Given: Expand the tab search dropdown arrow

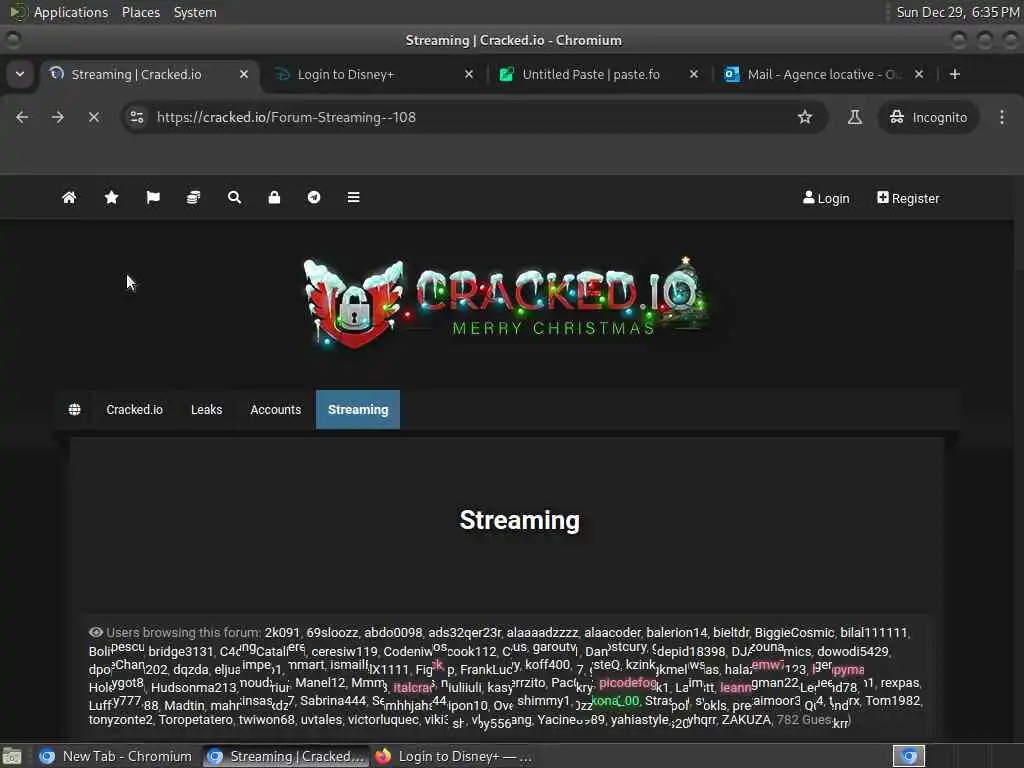Looking at the screenshot, I should [20, 74].
